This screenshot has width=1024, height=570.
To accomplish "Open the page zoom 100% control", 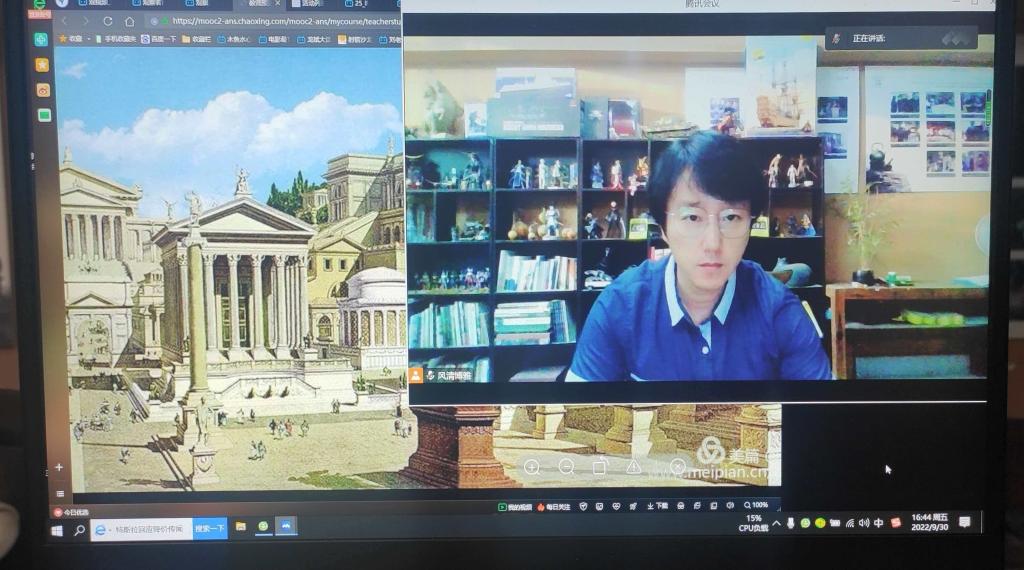I will [x=756, y=505].
